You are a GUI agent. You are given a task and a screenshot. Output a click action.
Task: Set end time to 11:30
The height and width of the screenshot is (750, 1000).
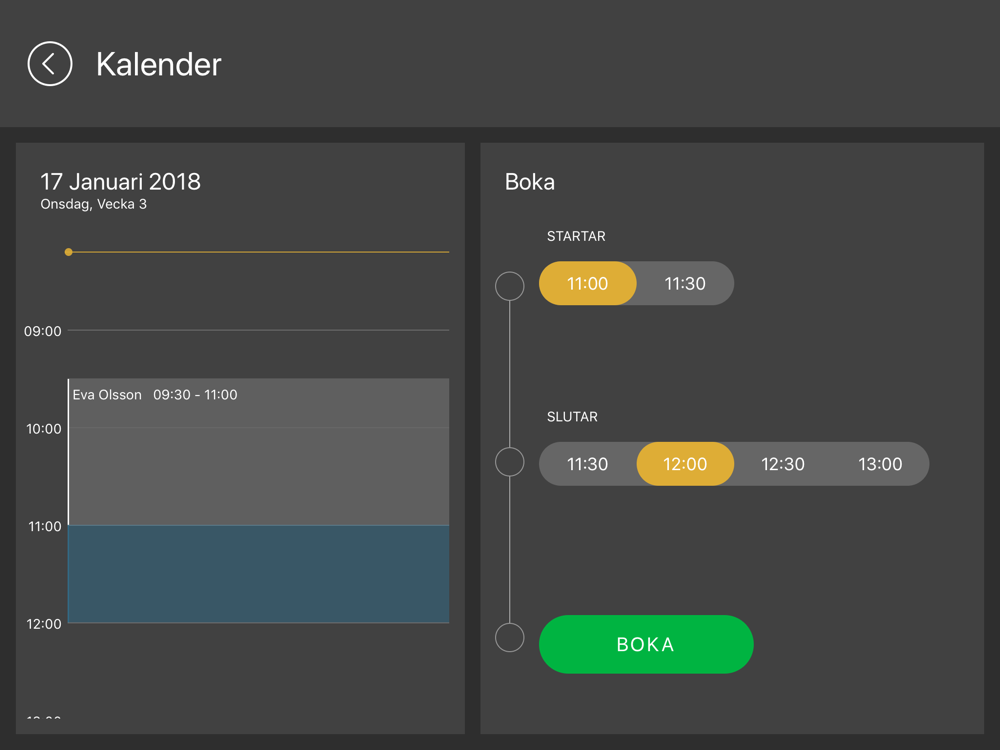point(587,464)
